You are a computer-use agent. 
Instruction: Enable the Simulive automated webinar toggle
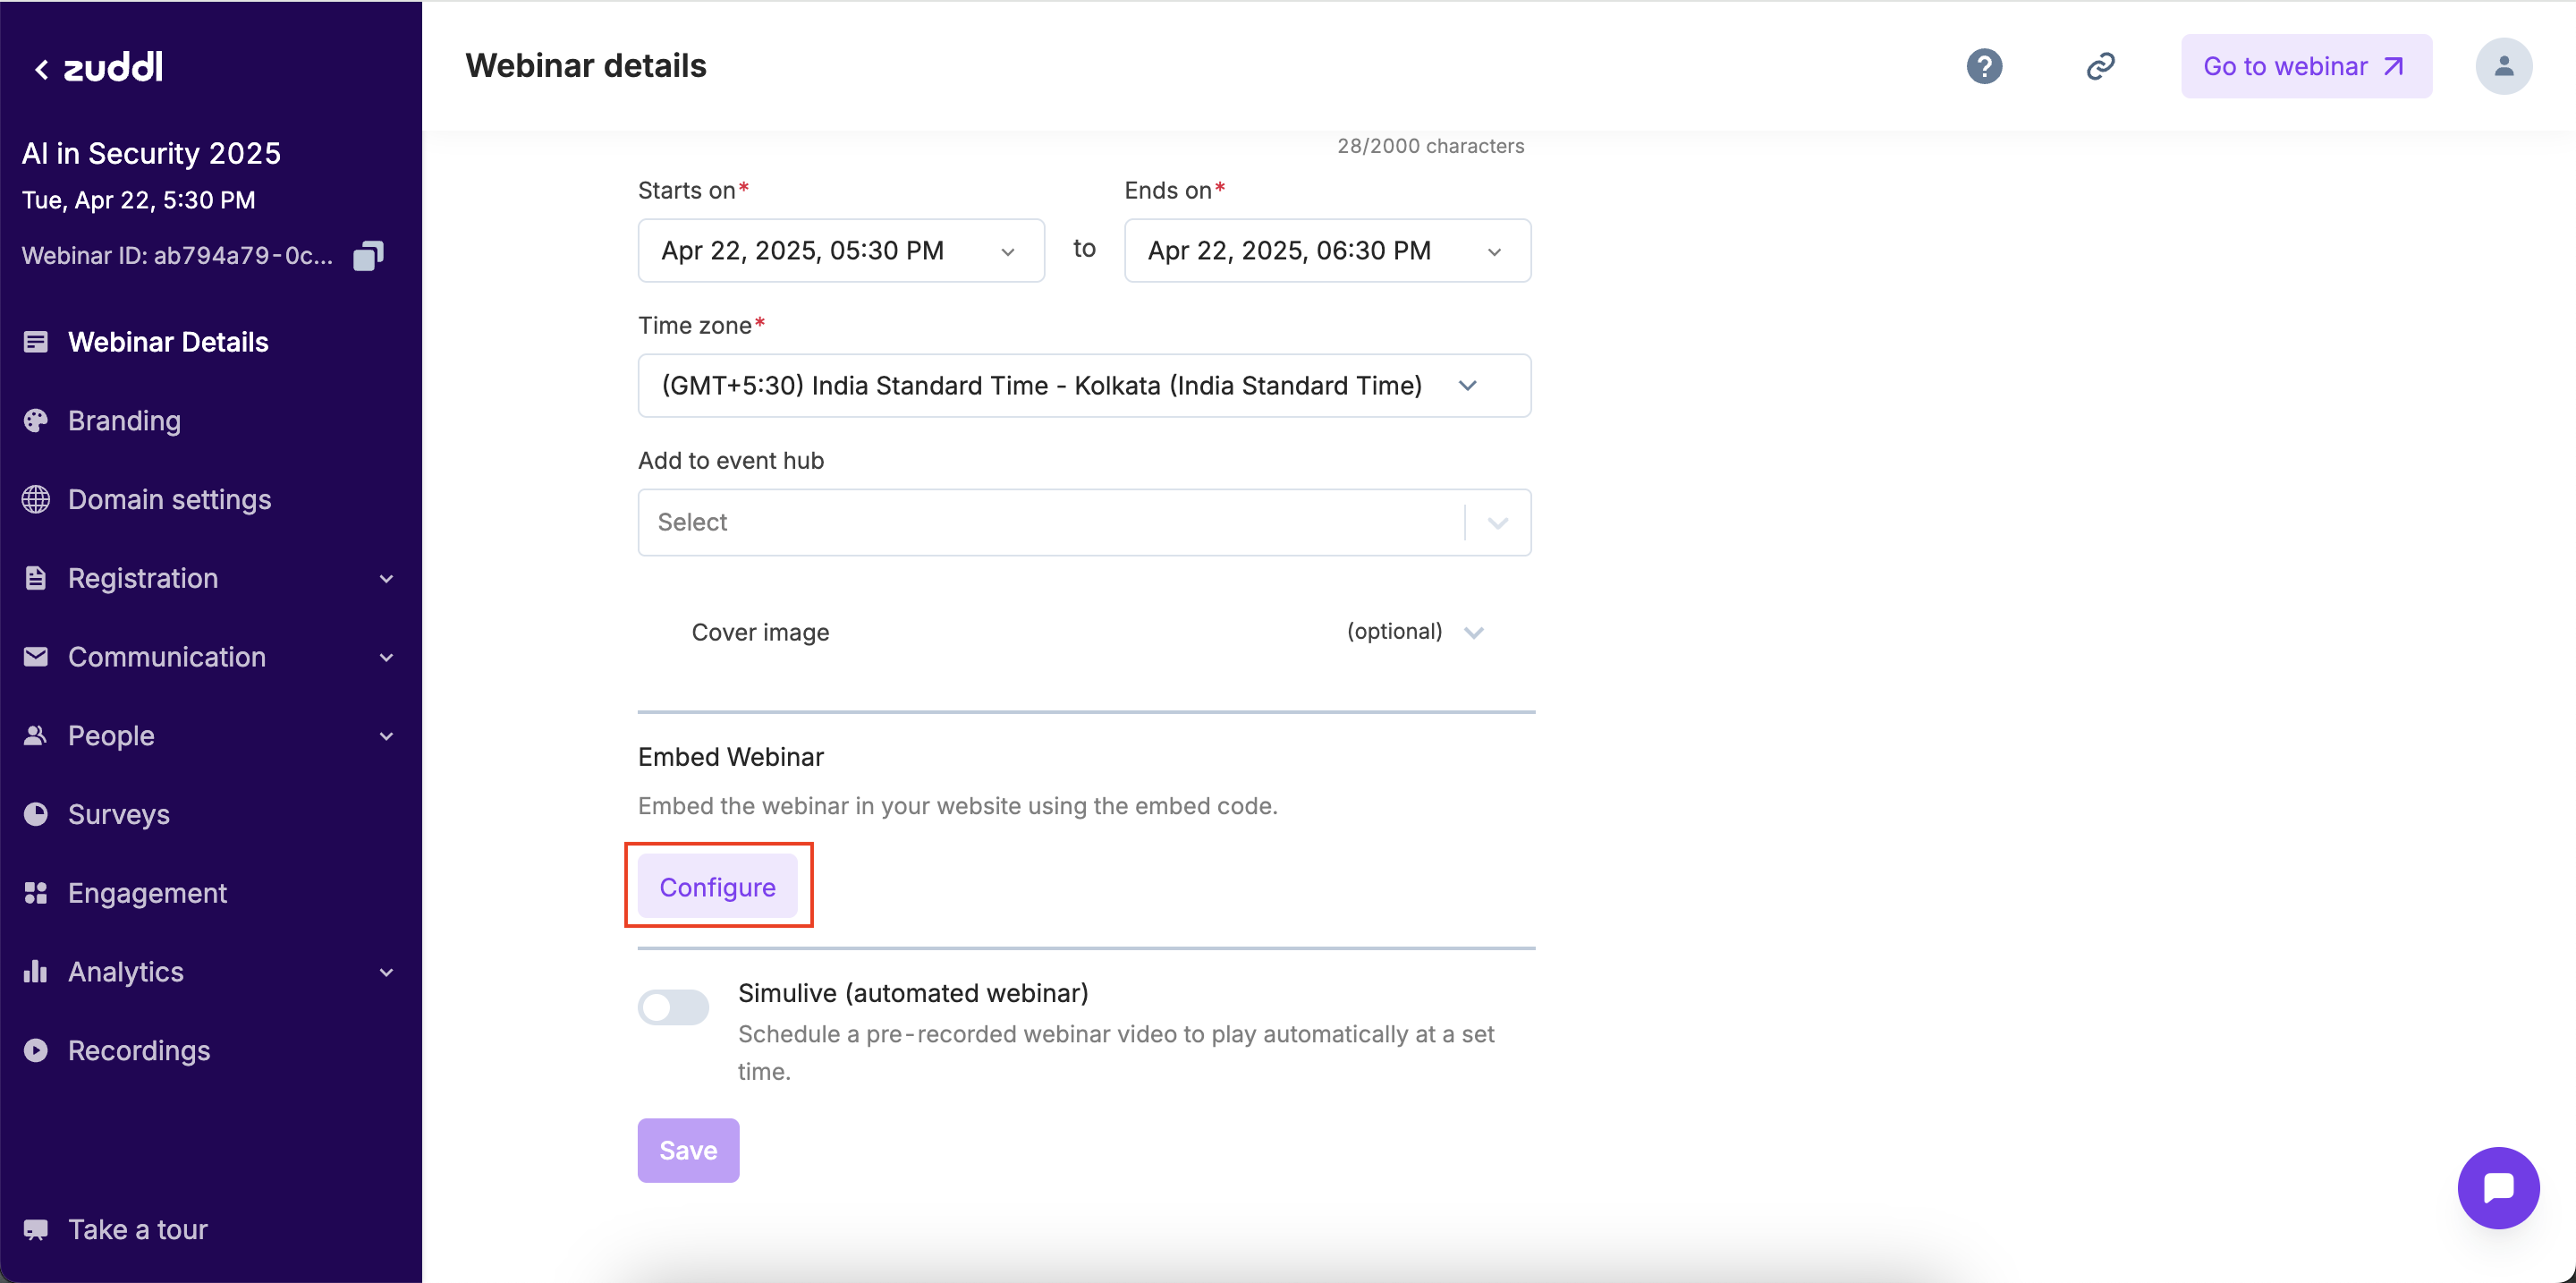click(x=673, y=1007)
